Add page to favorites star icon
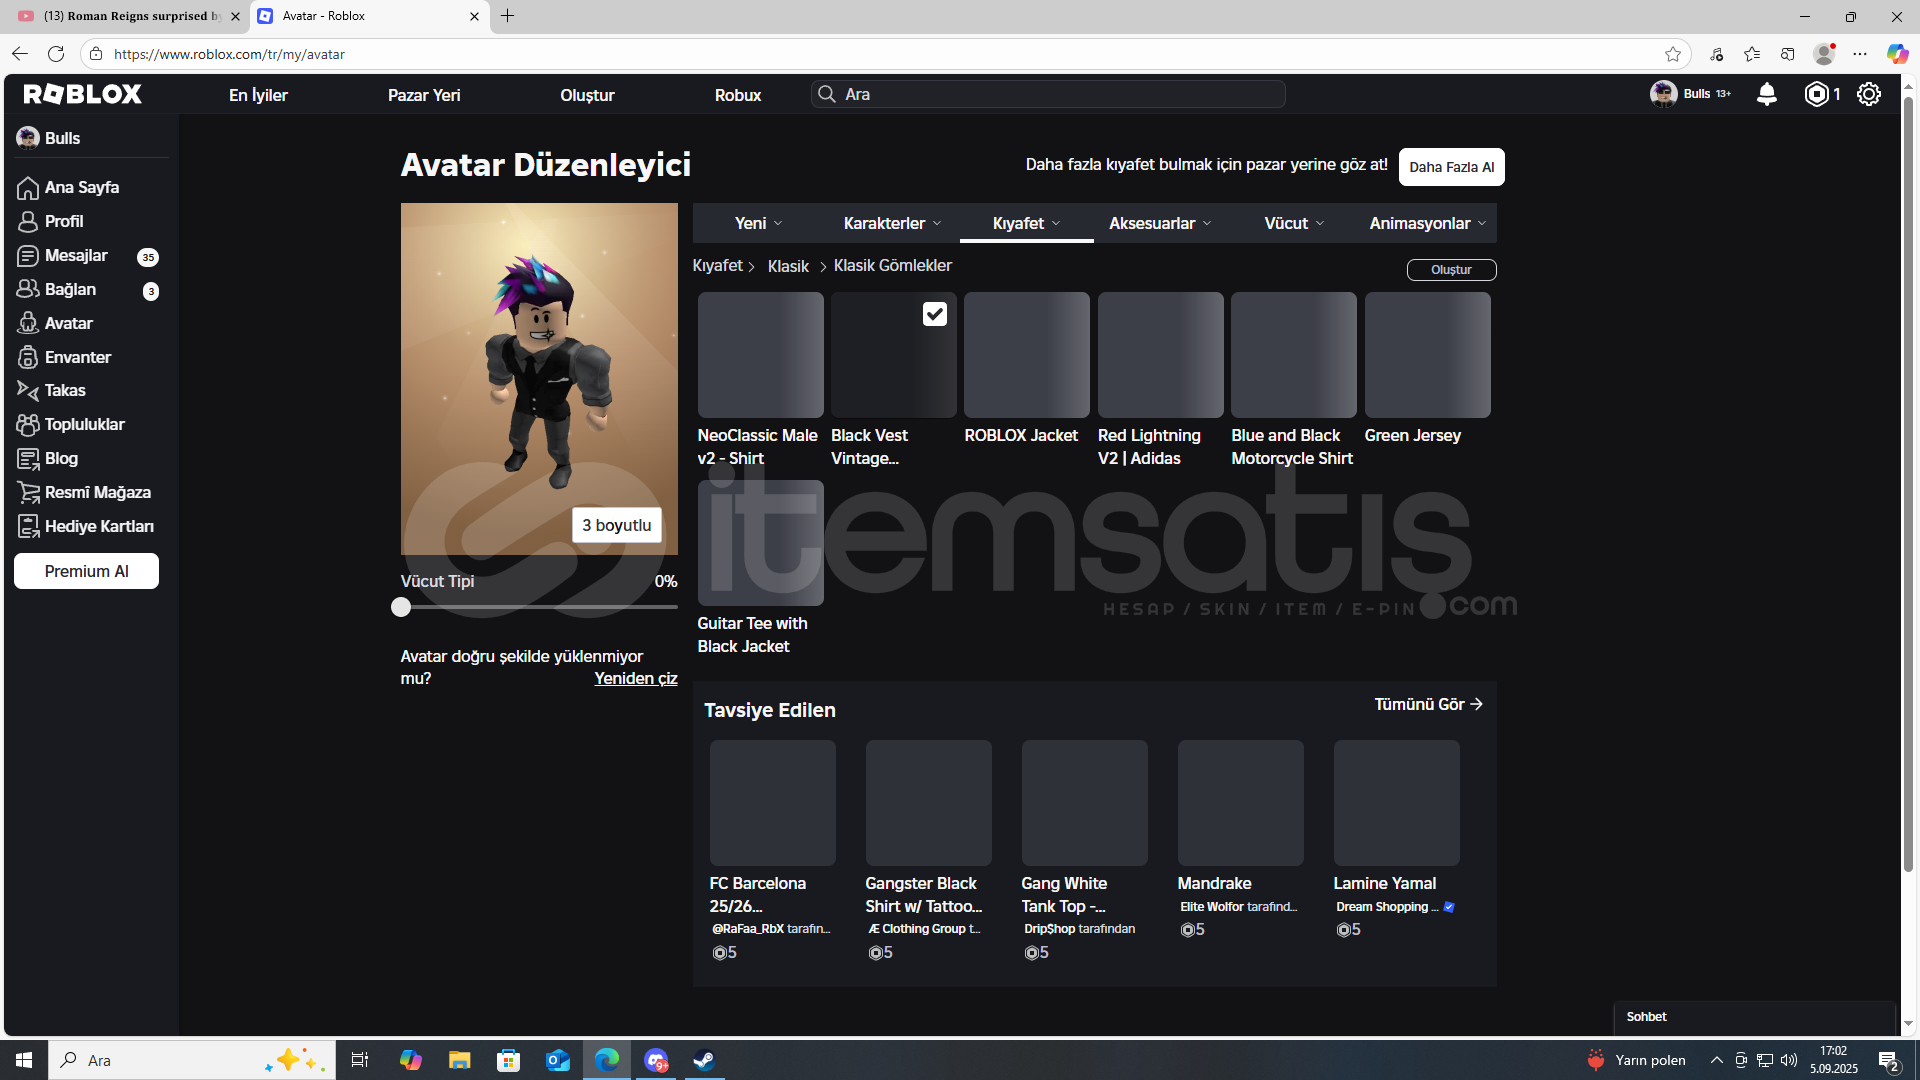The height and width of the screenshot is (1080, 1920). pos(1673,54)
